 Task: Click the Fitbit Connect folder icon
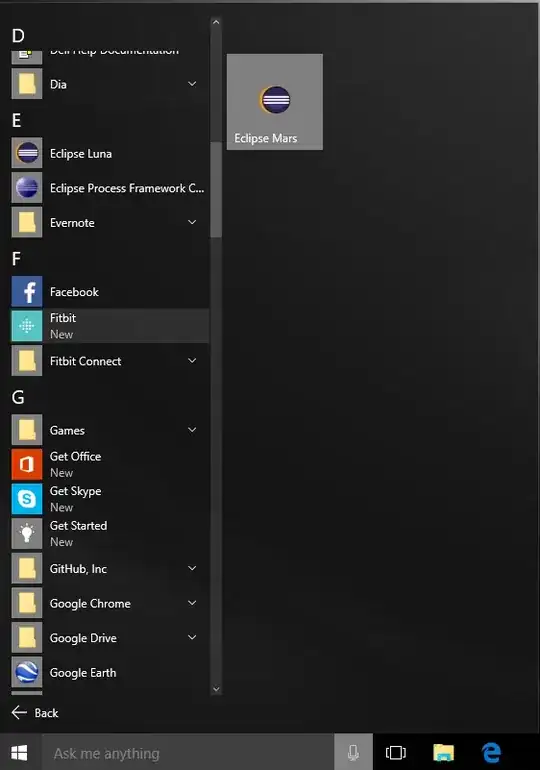coord(27,361)
